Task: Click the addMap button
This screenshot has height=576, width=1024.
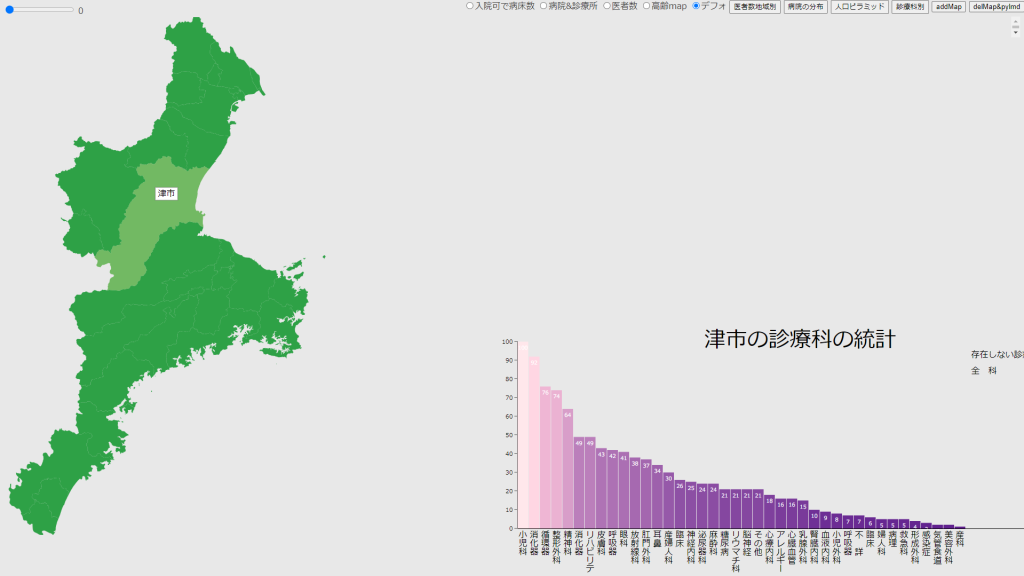Action: (948, 7)
